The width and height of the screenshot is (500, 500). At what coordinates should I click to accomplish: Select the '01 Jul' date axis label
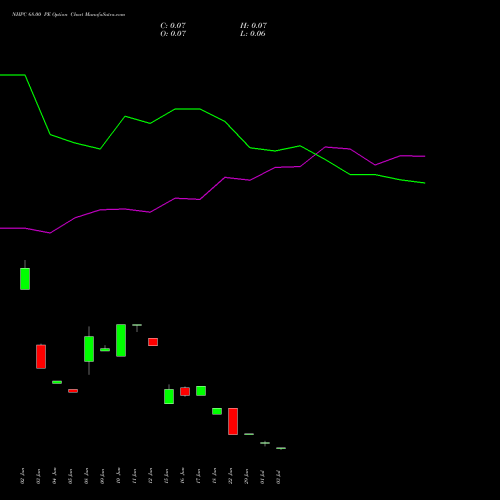tap(262, 477)
